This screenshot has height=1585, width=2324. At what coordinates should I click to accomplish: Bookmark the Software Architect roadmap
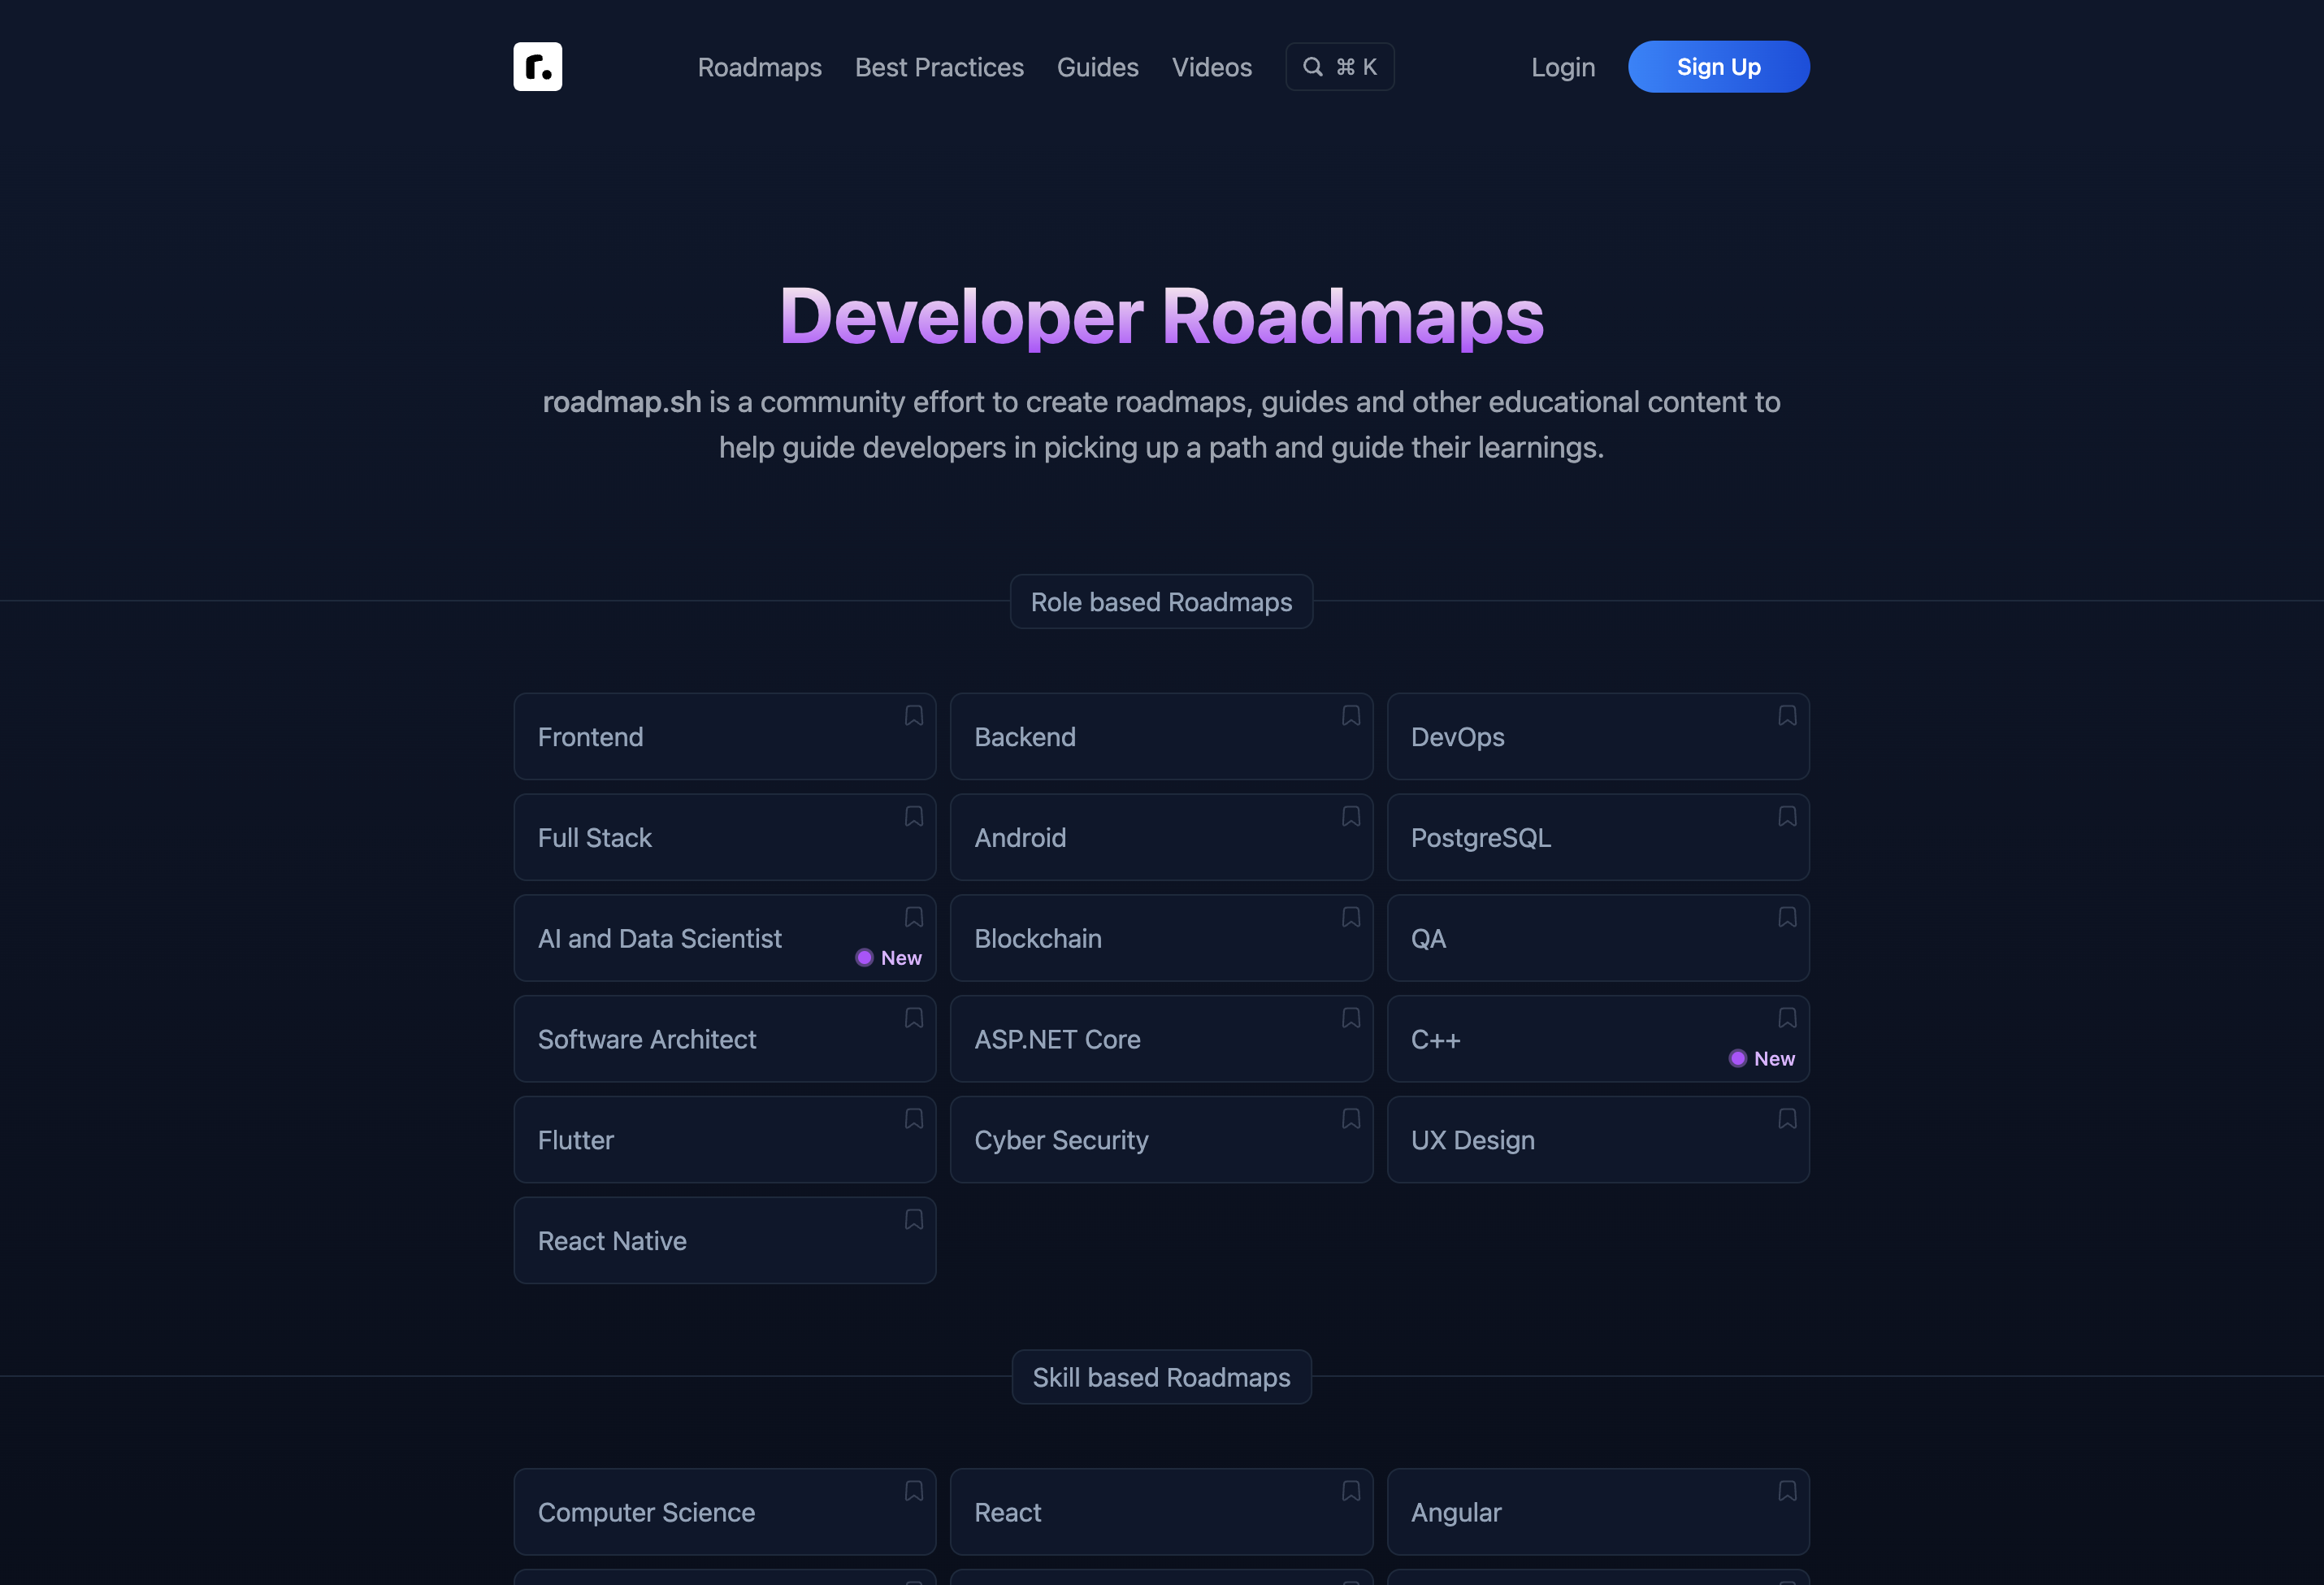click(913, 1018)
